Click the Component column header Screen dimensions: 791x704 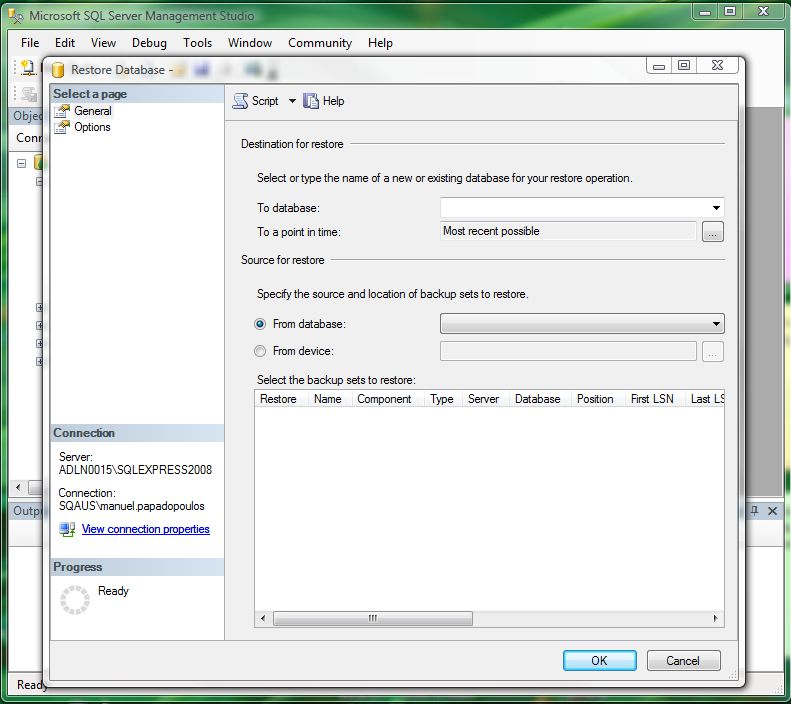coord(384,399)
